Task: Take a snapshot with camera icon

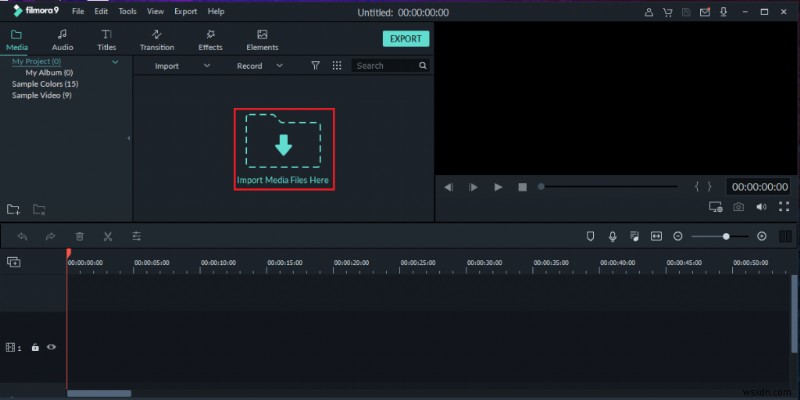Action: coord(738,207)
